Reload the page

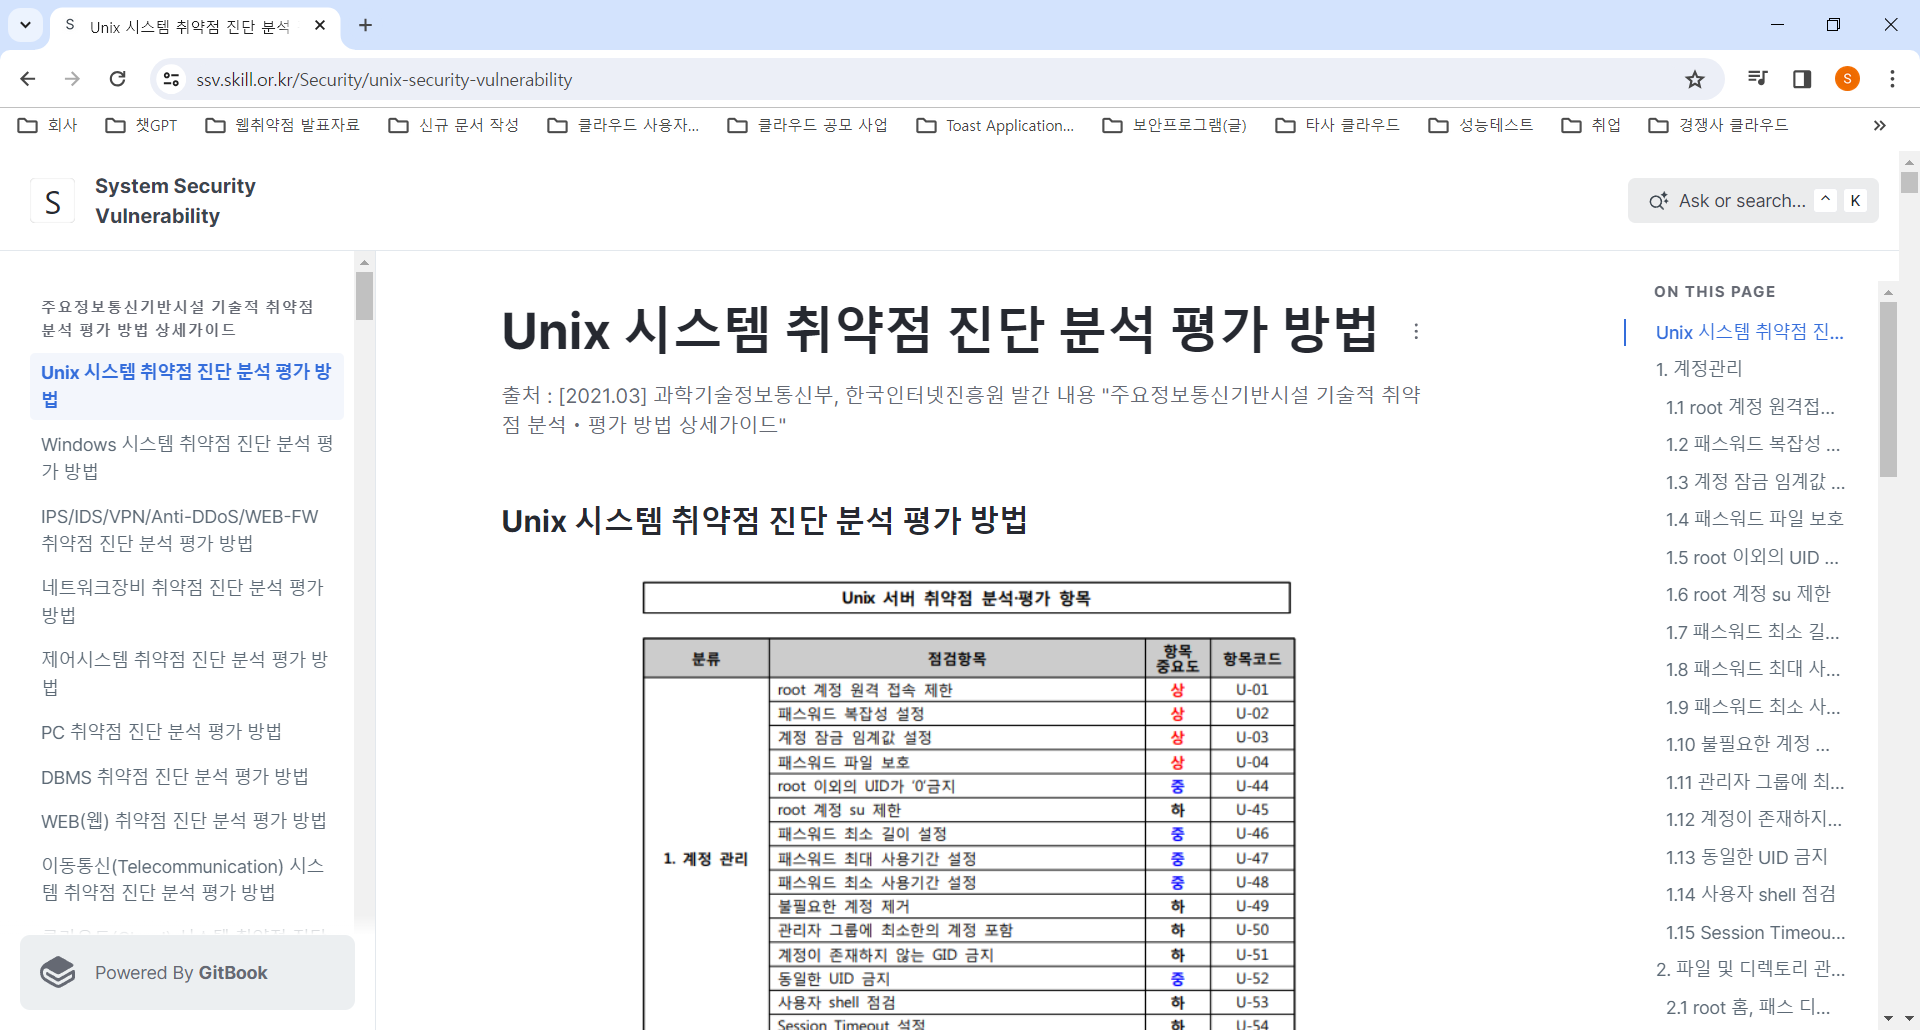pos(118,79)
